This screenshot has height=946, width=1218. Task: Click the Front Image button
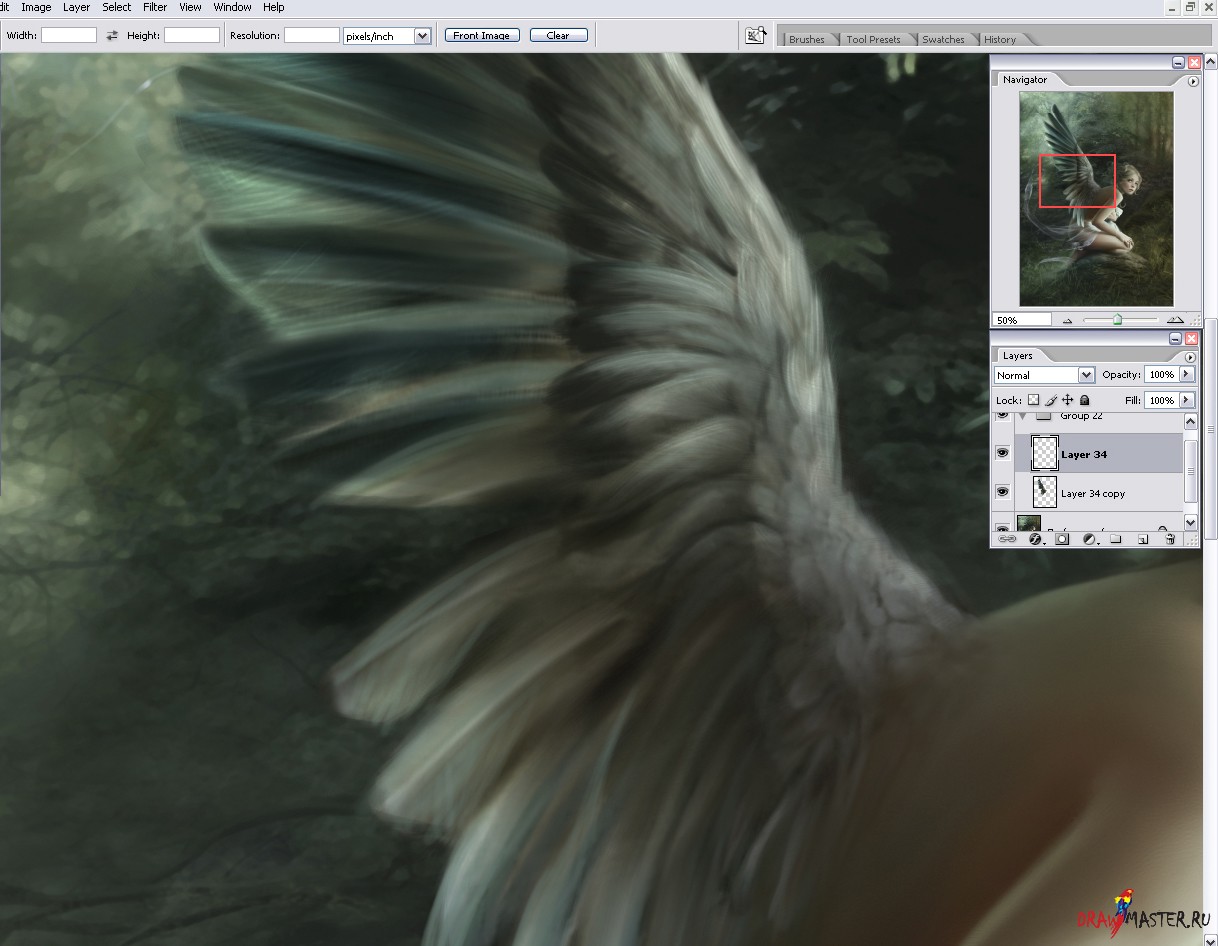tap(482, 36)
